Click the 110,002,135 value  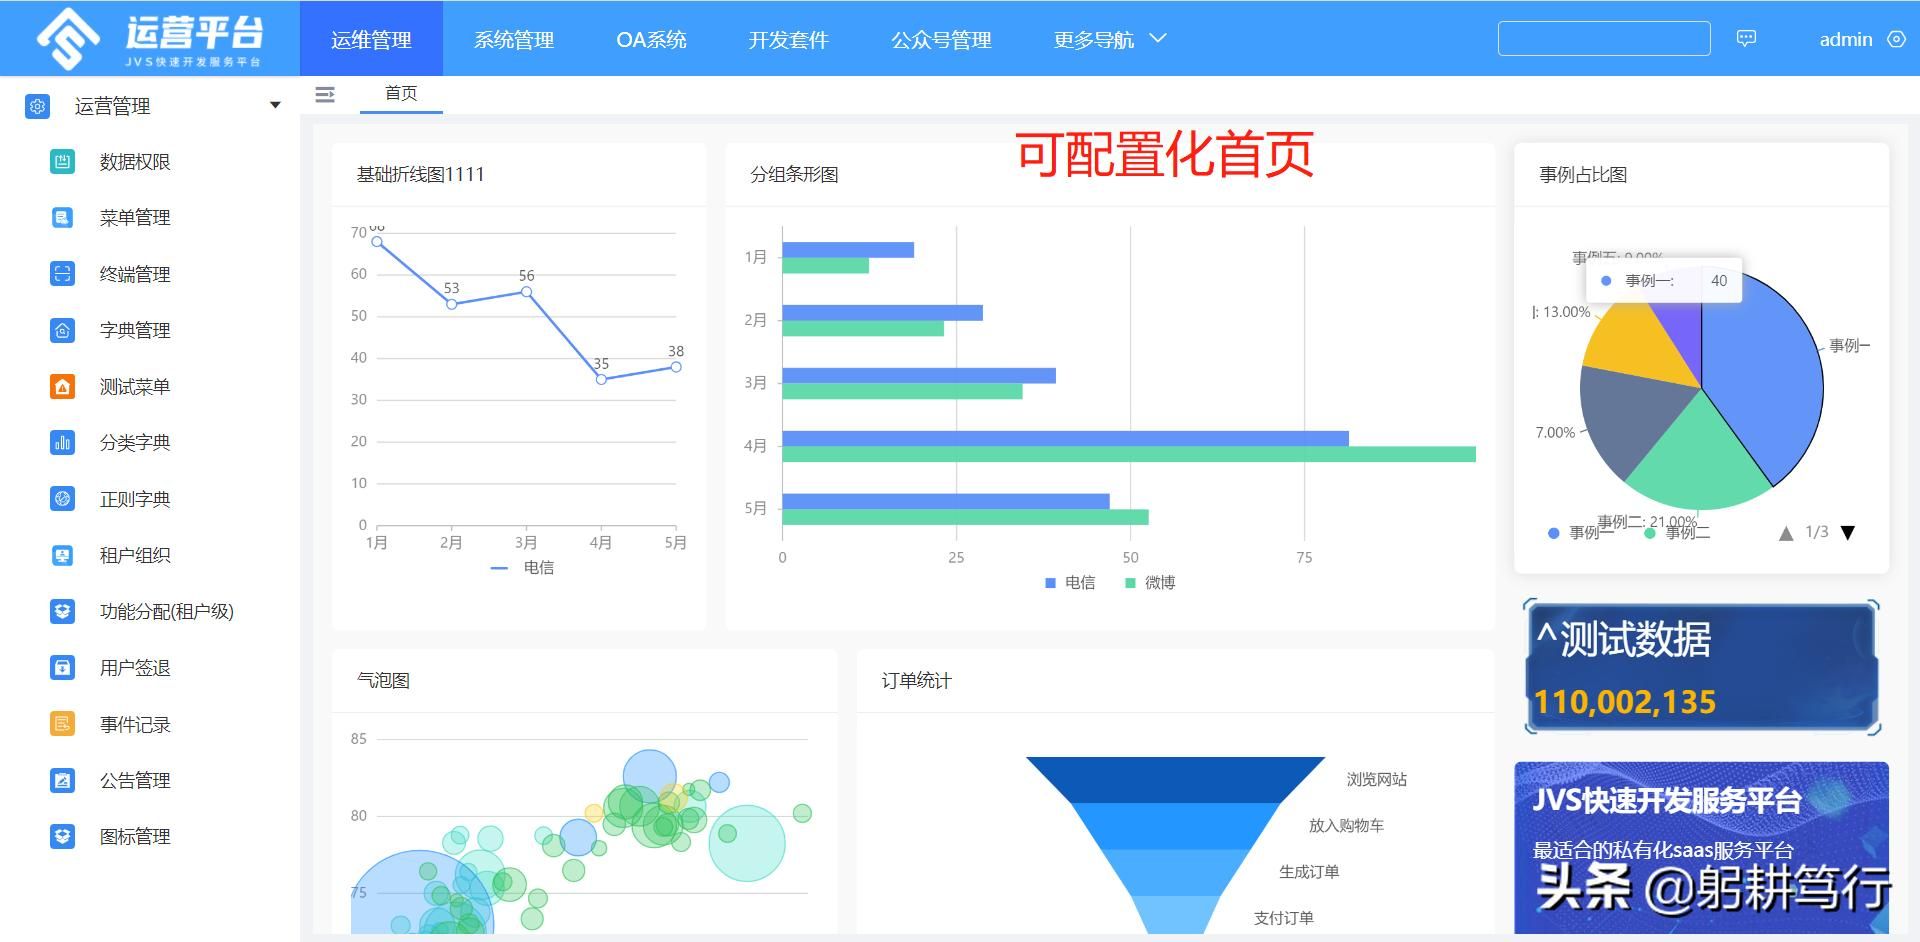click(1625, 702)
